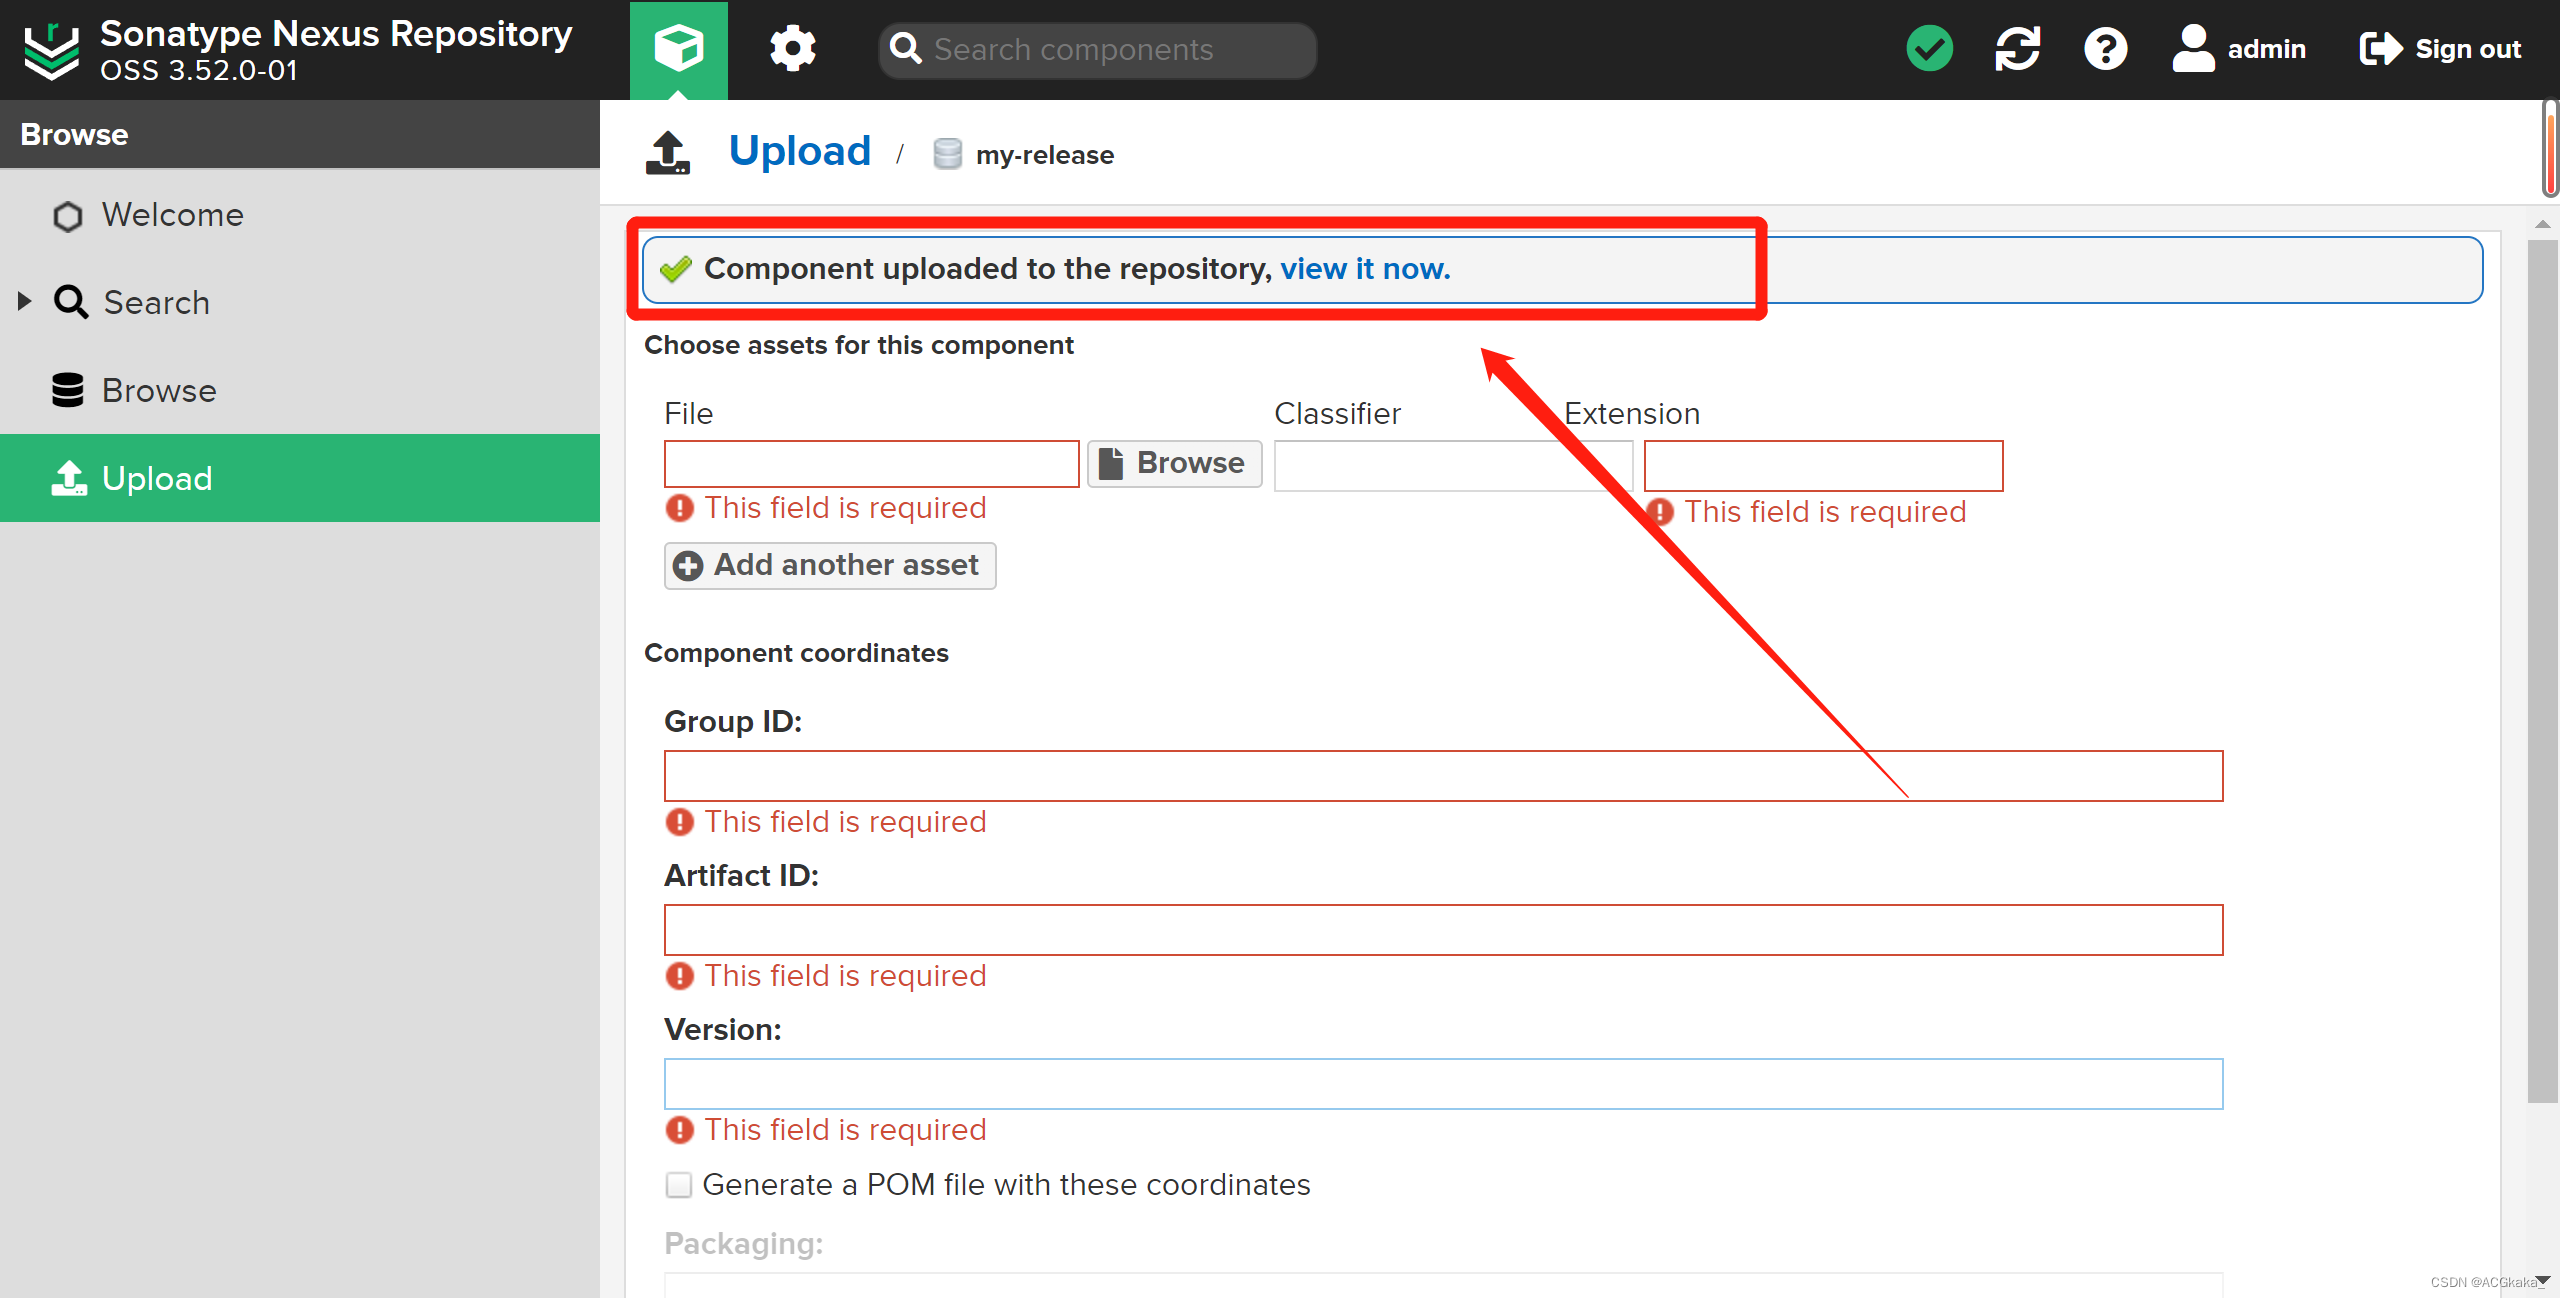The height and width of the screenshot is (1298, 2560).
Task: Enter text in the Group ID field
Action: (1441, 773)
